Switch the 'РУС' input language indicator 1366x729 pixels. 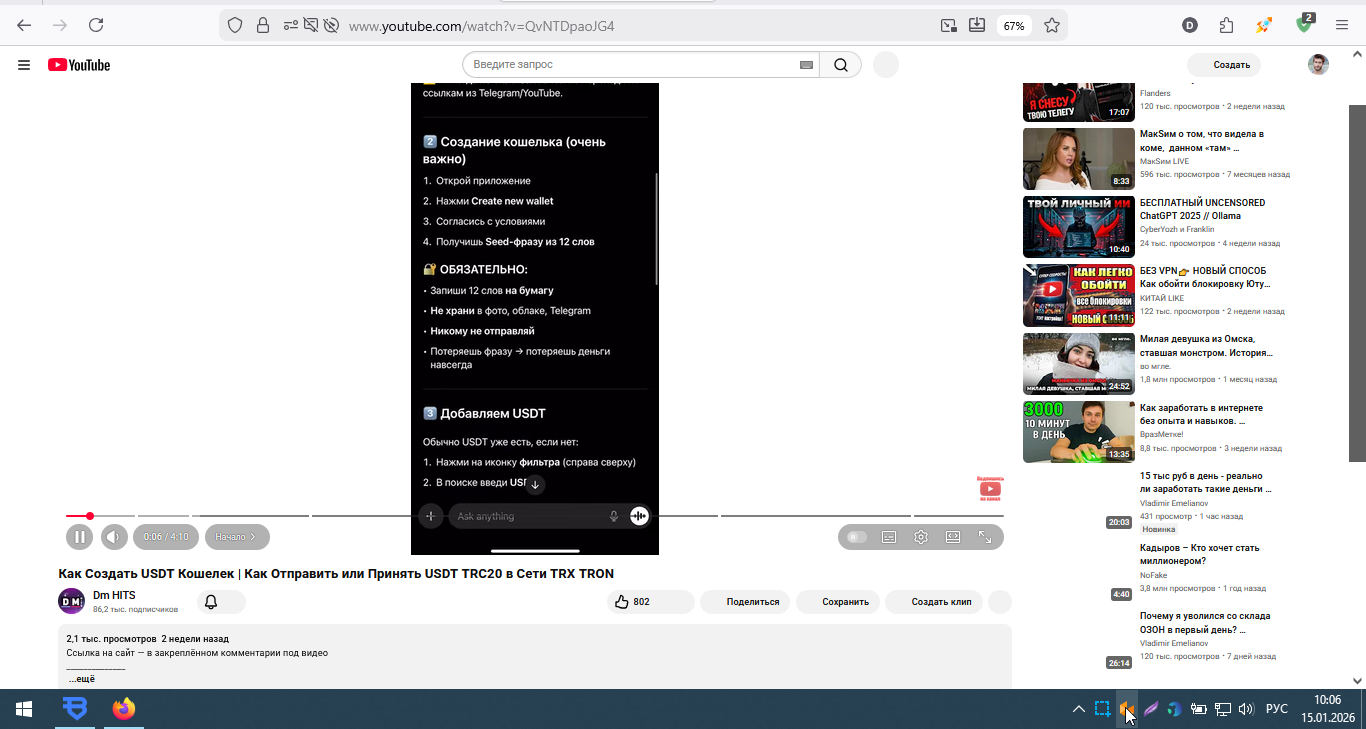tap(1277, 709)
